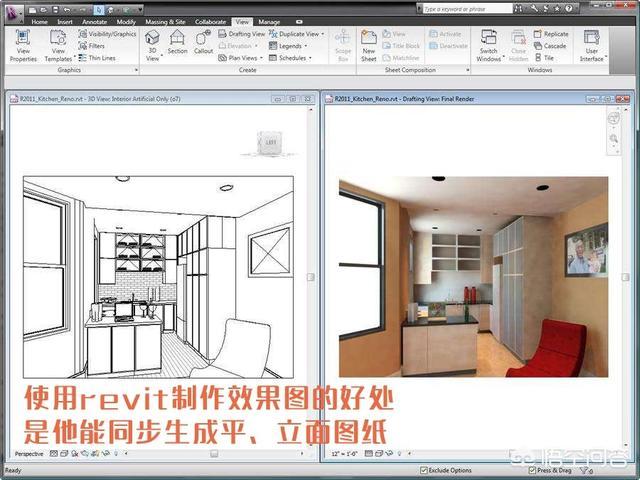Cascade the open windows
This screenshot has height=480, width=640.
tap(550, 46)
